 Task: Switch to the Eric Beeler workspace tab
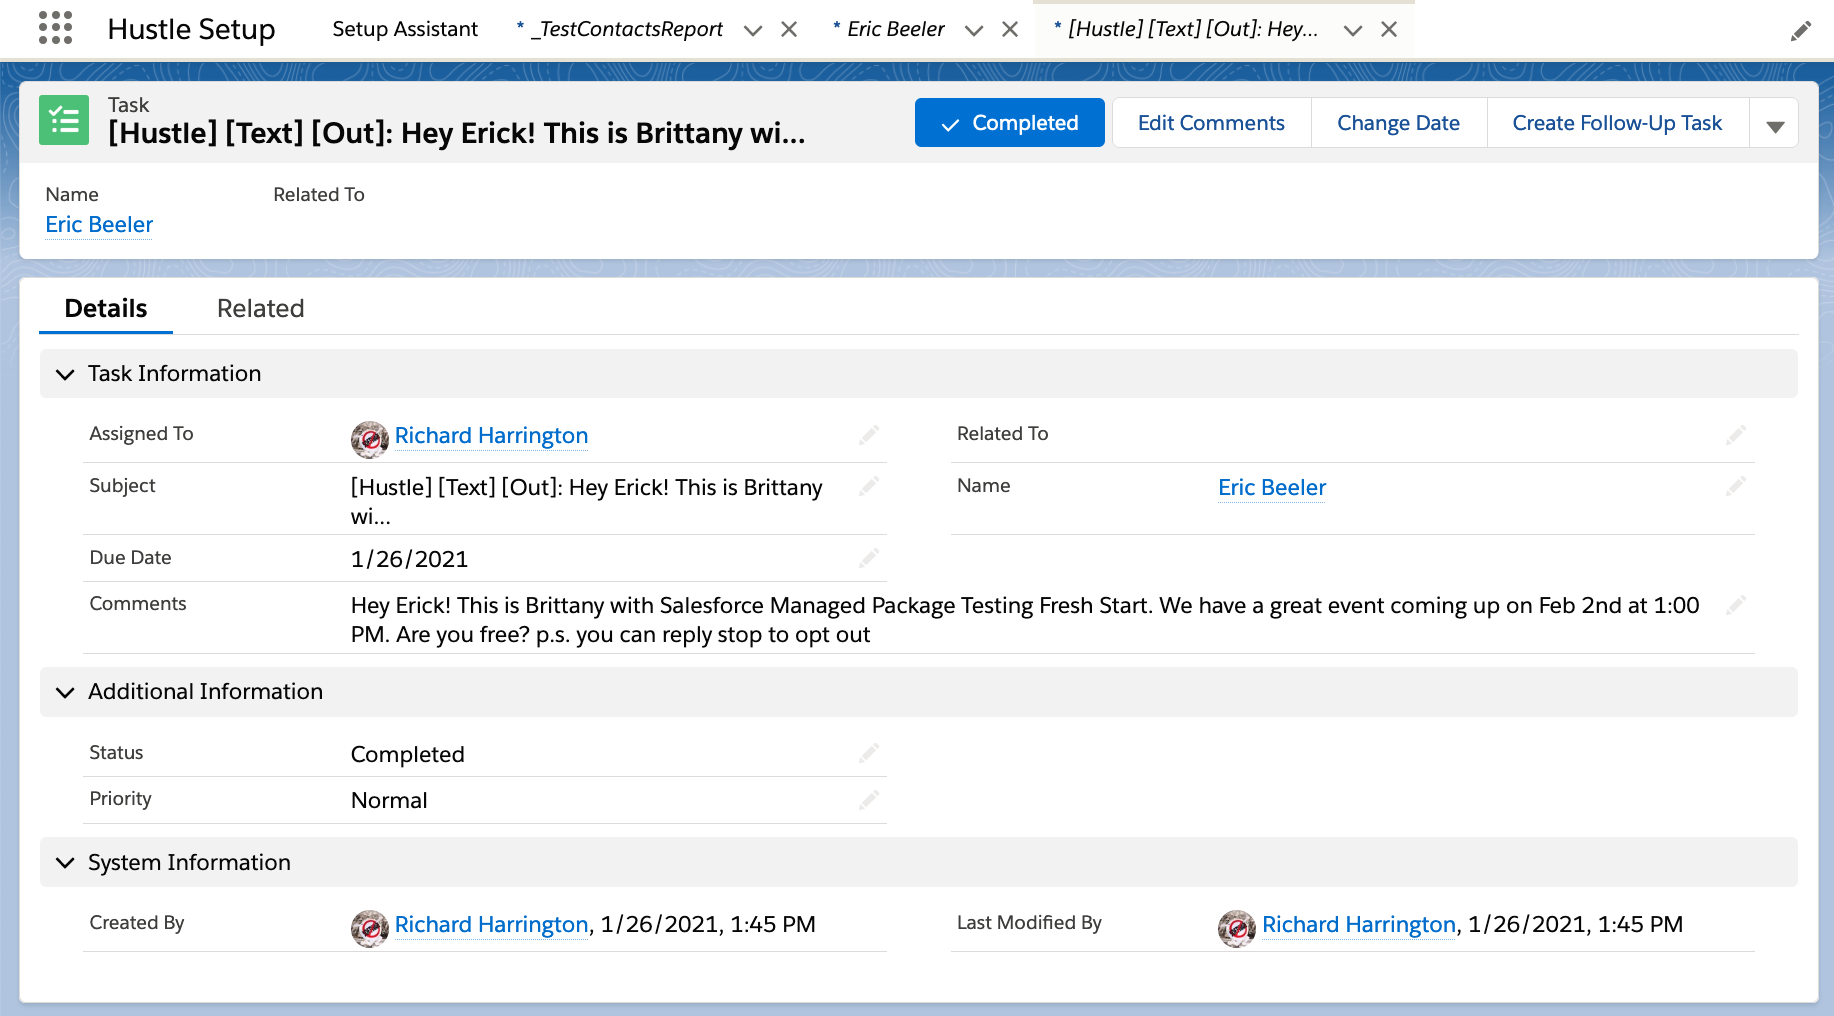click(896, 29)
